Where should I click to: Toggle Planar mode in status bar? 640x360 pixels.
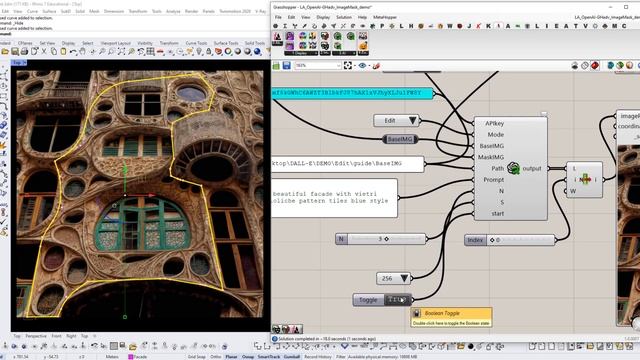point(231,357)
